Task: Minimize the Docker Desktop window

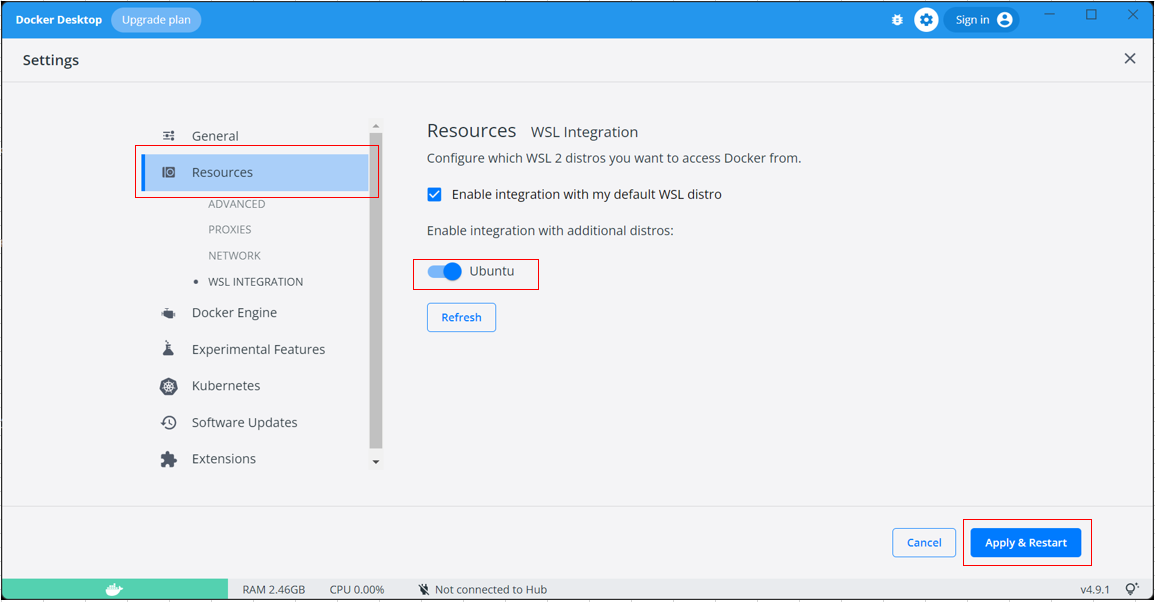Action: (x=1050, y=15)
